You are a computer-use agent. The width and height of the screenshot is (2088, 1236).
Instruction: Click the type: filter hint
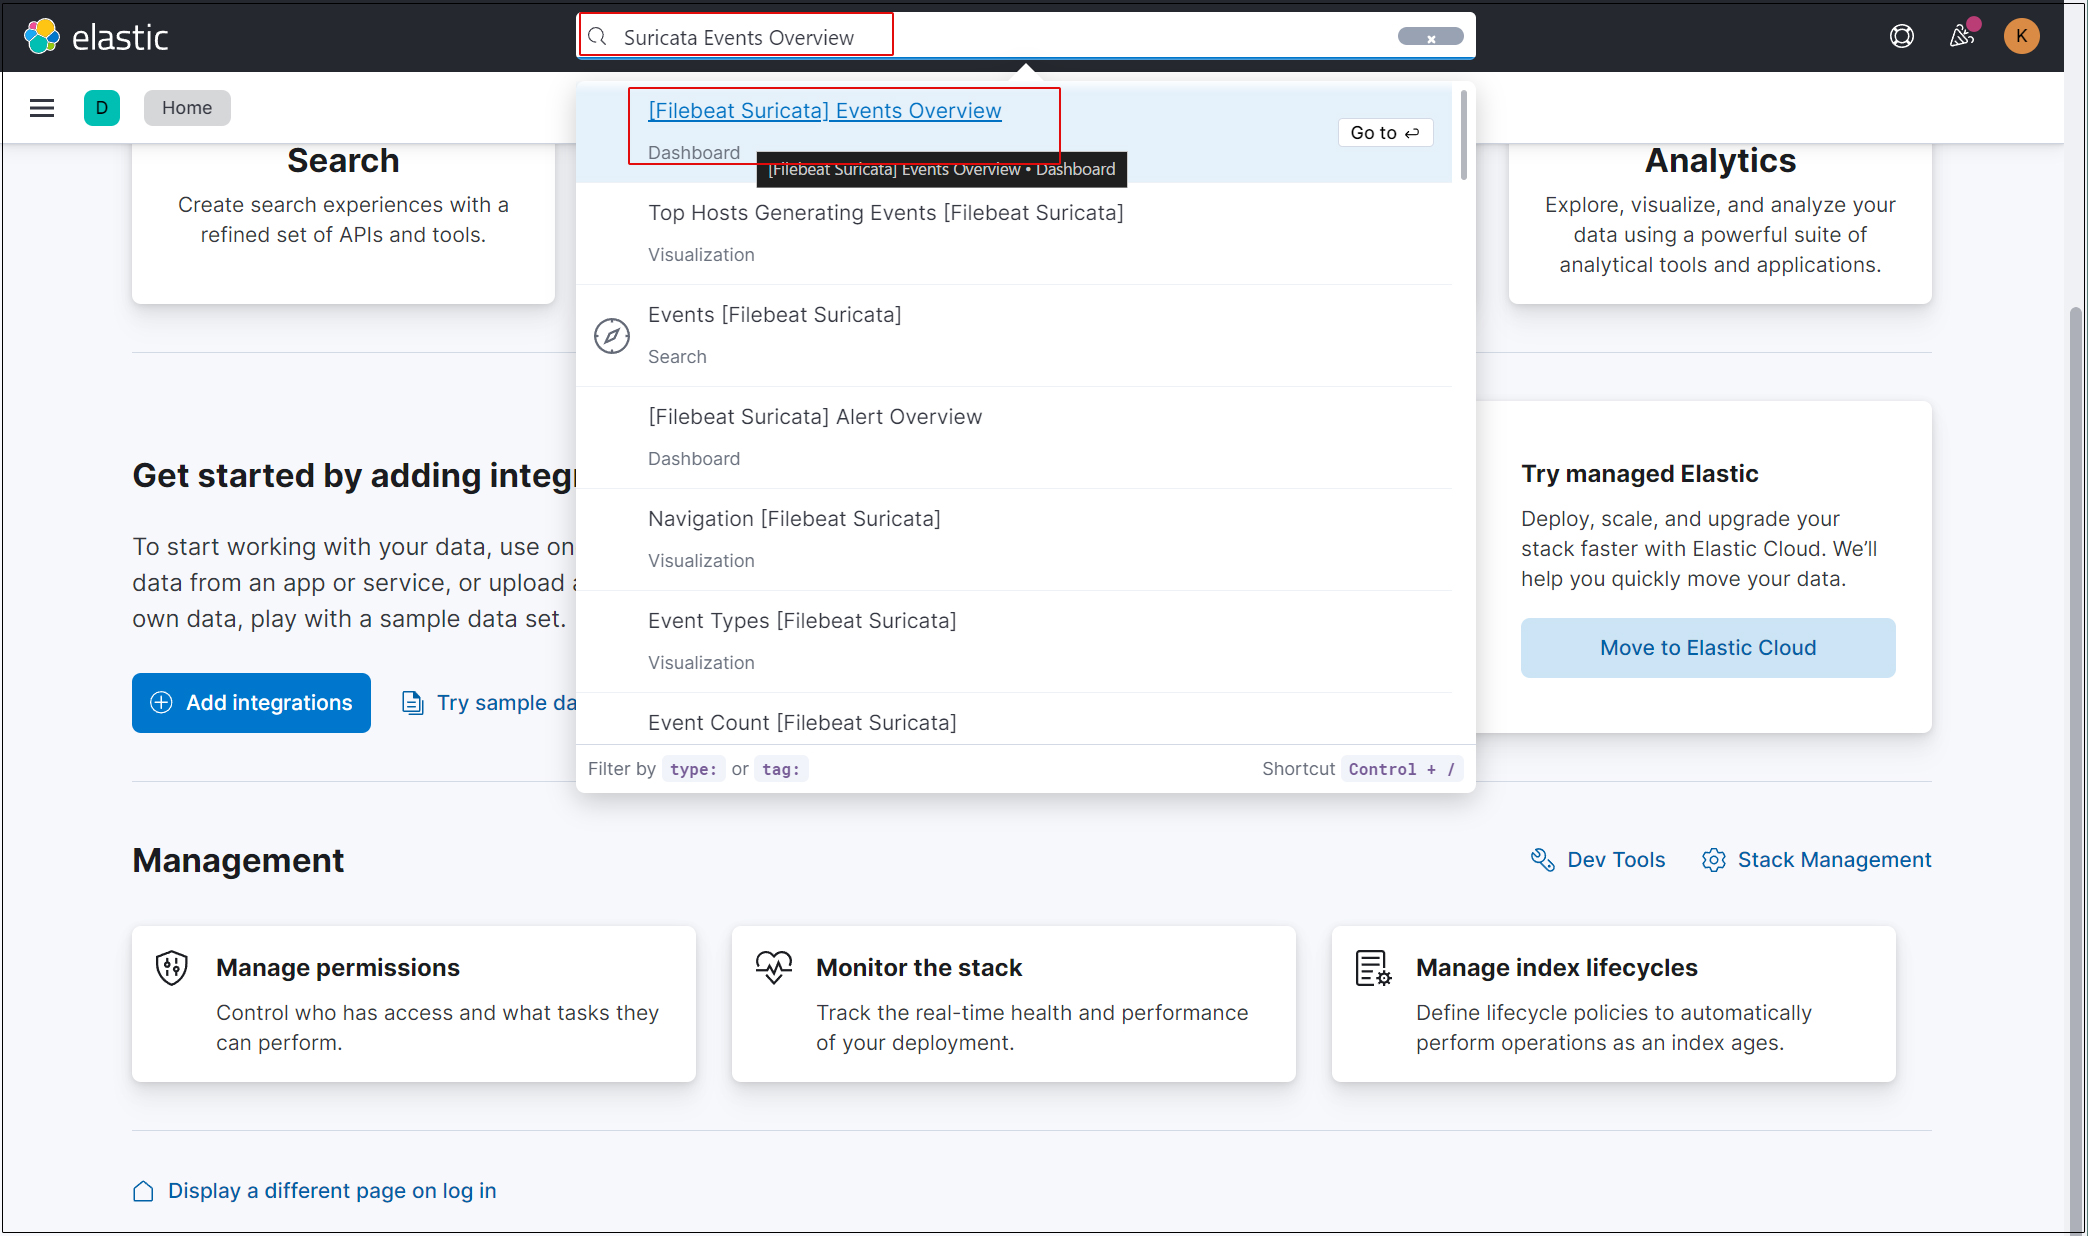click(x=693, y=769)
